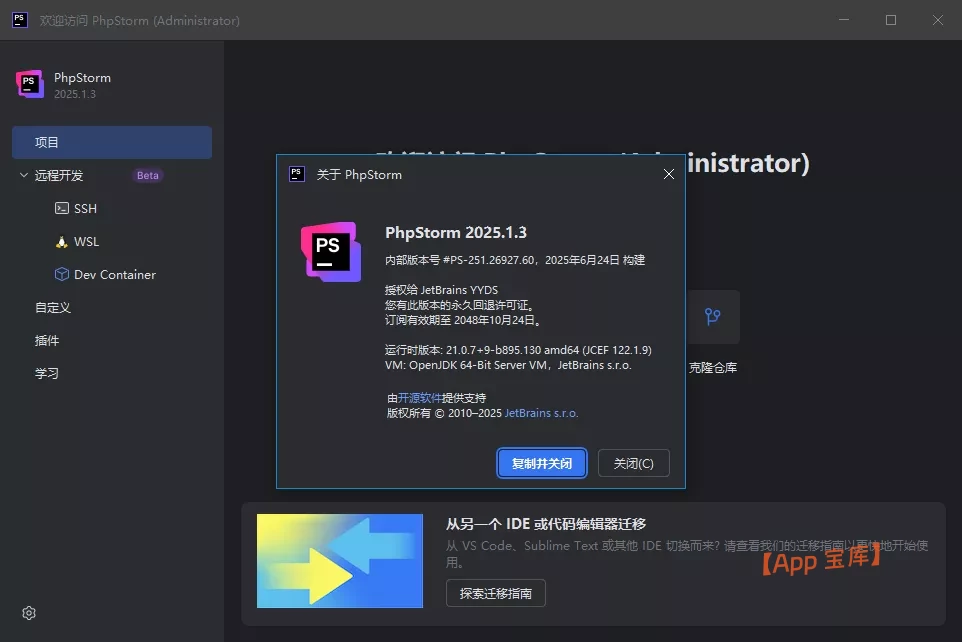Click the PhpStorm logo in the sidebar

click(x=29, y=85)
